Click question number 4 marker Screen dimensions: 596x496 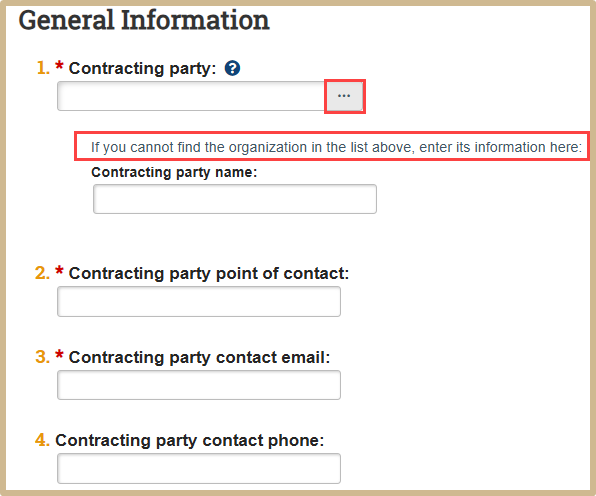[42, 440]
